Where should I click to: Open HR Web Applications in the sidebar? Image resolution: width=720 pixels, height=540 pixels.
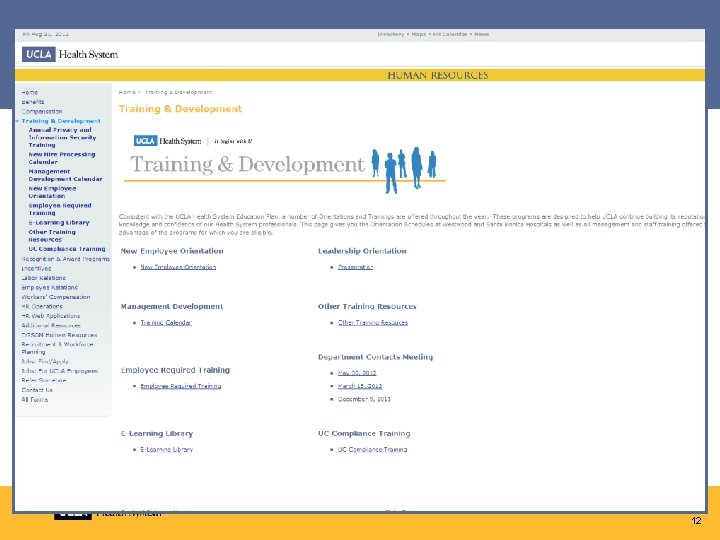tap(51, 316)
